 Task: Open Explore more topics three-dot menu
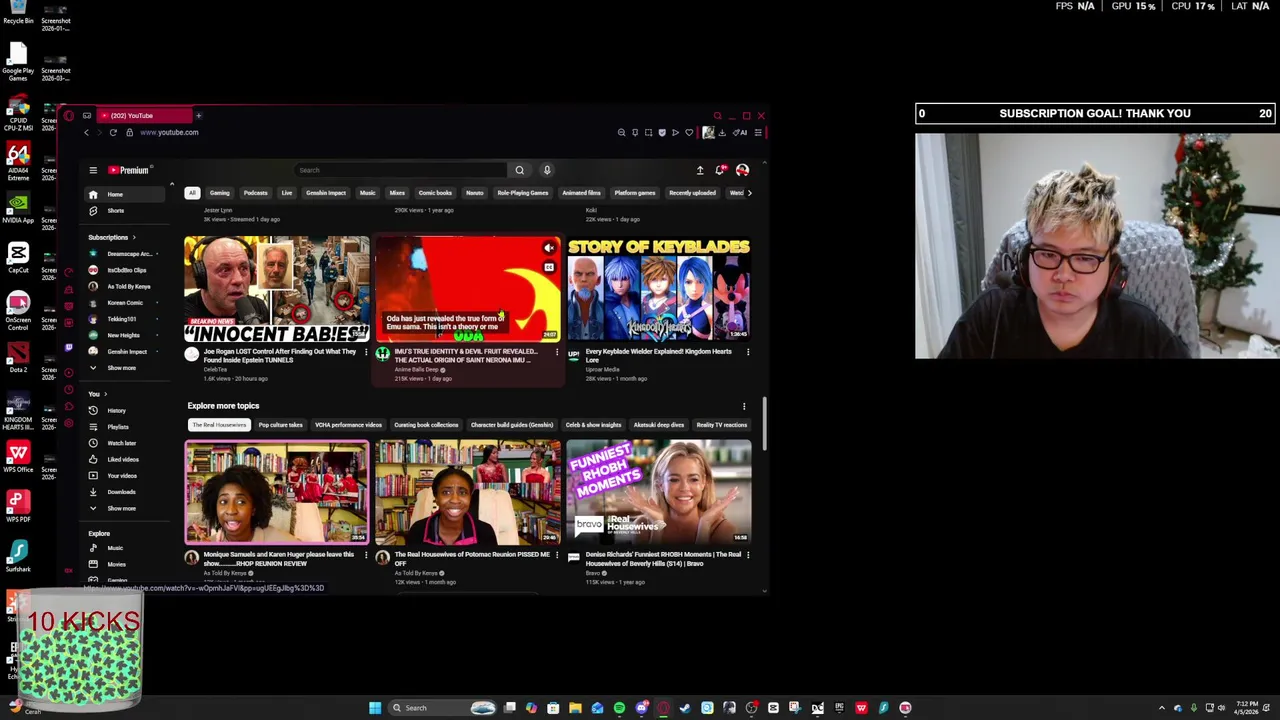[744, 406]
